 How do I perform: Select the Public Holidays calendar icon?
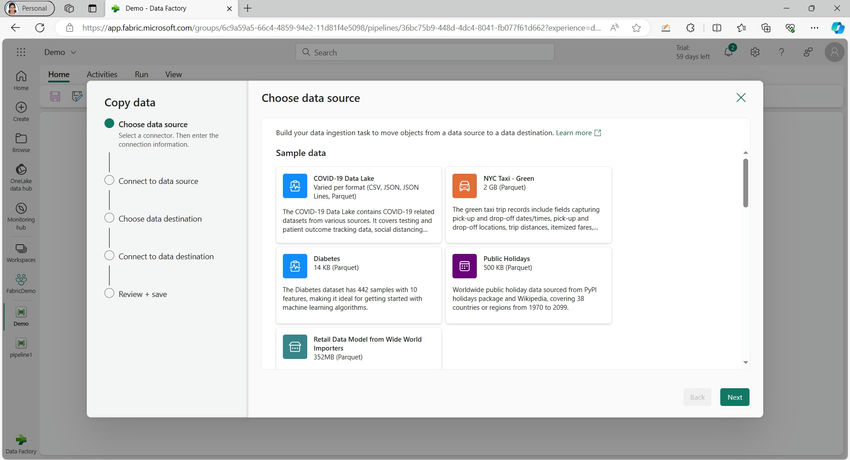tap(465, 266)
